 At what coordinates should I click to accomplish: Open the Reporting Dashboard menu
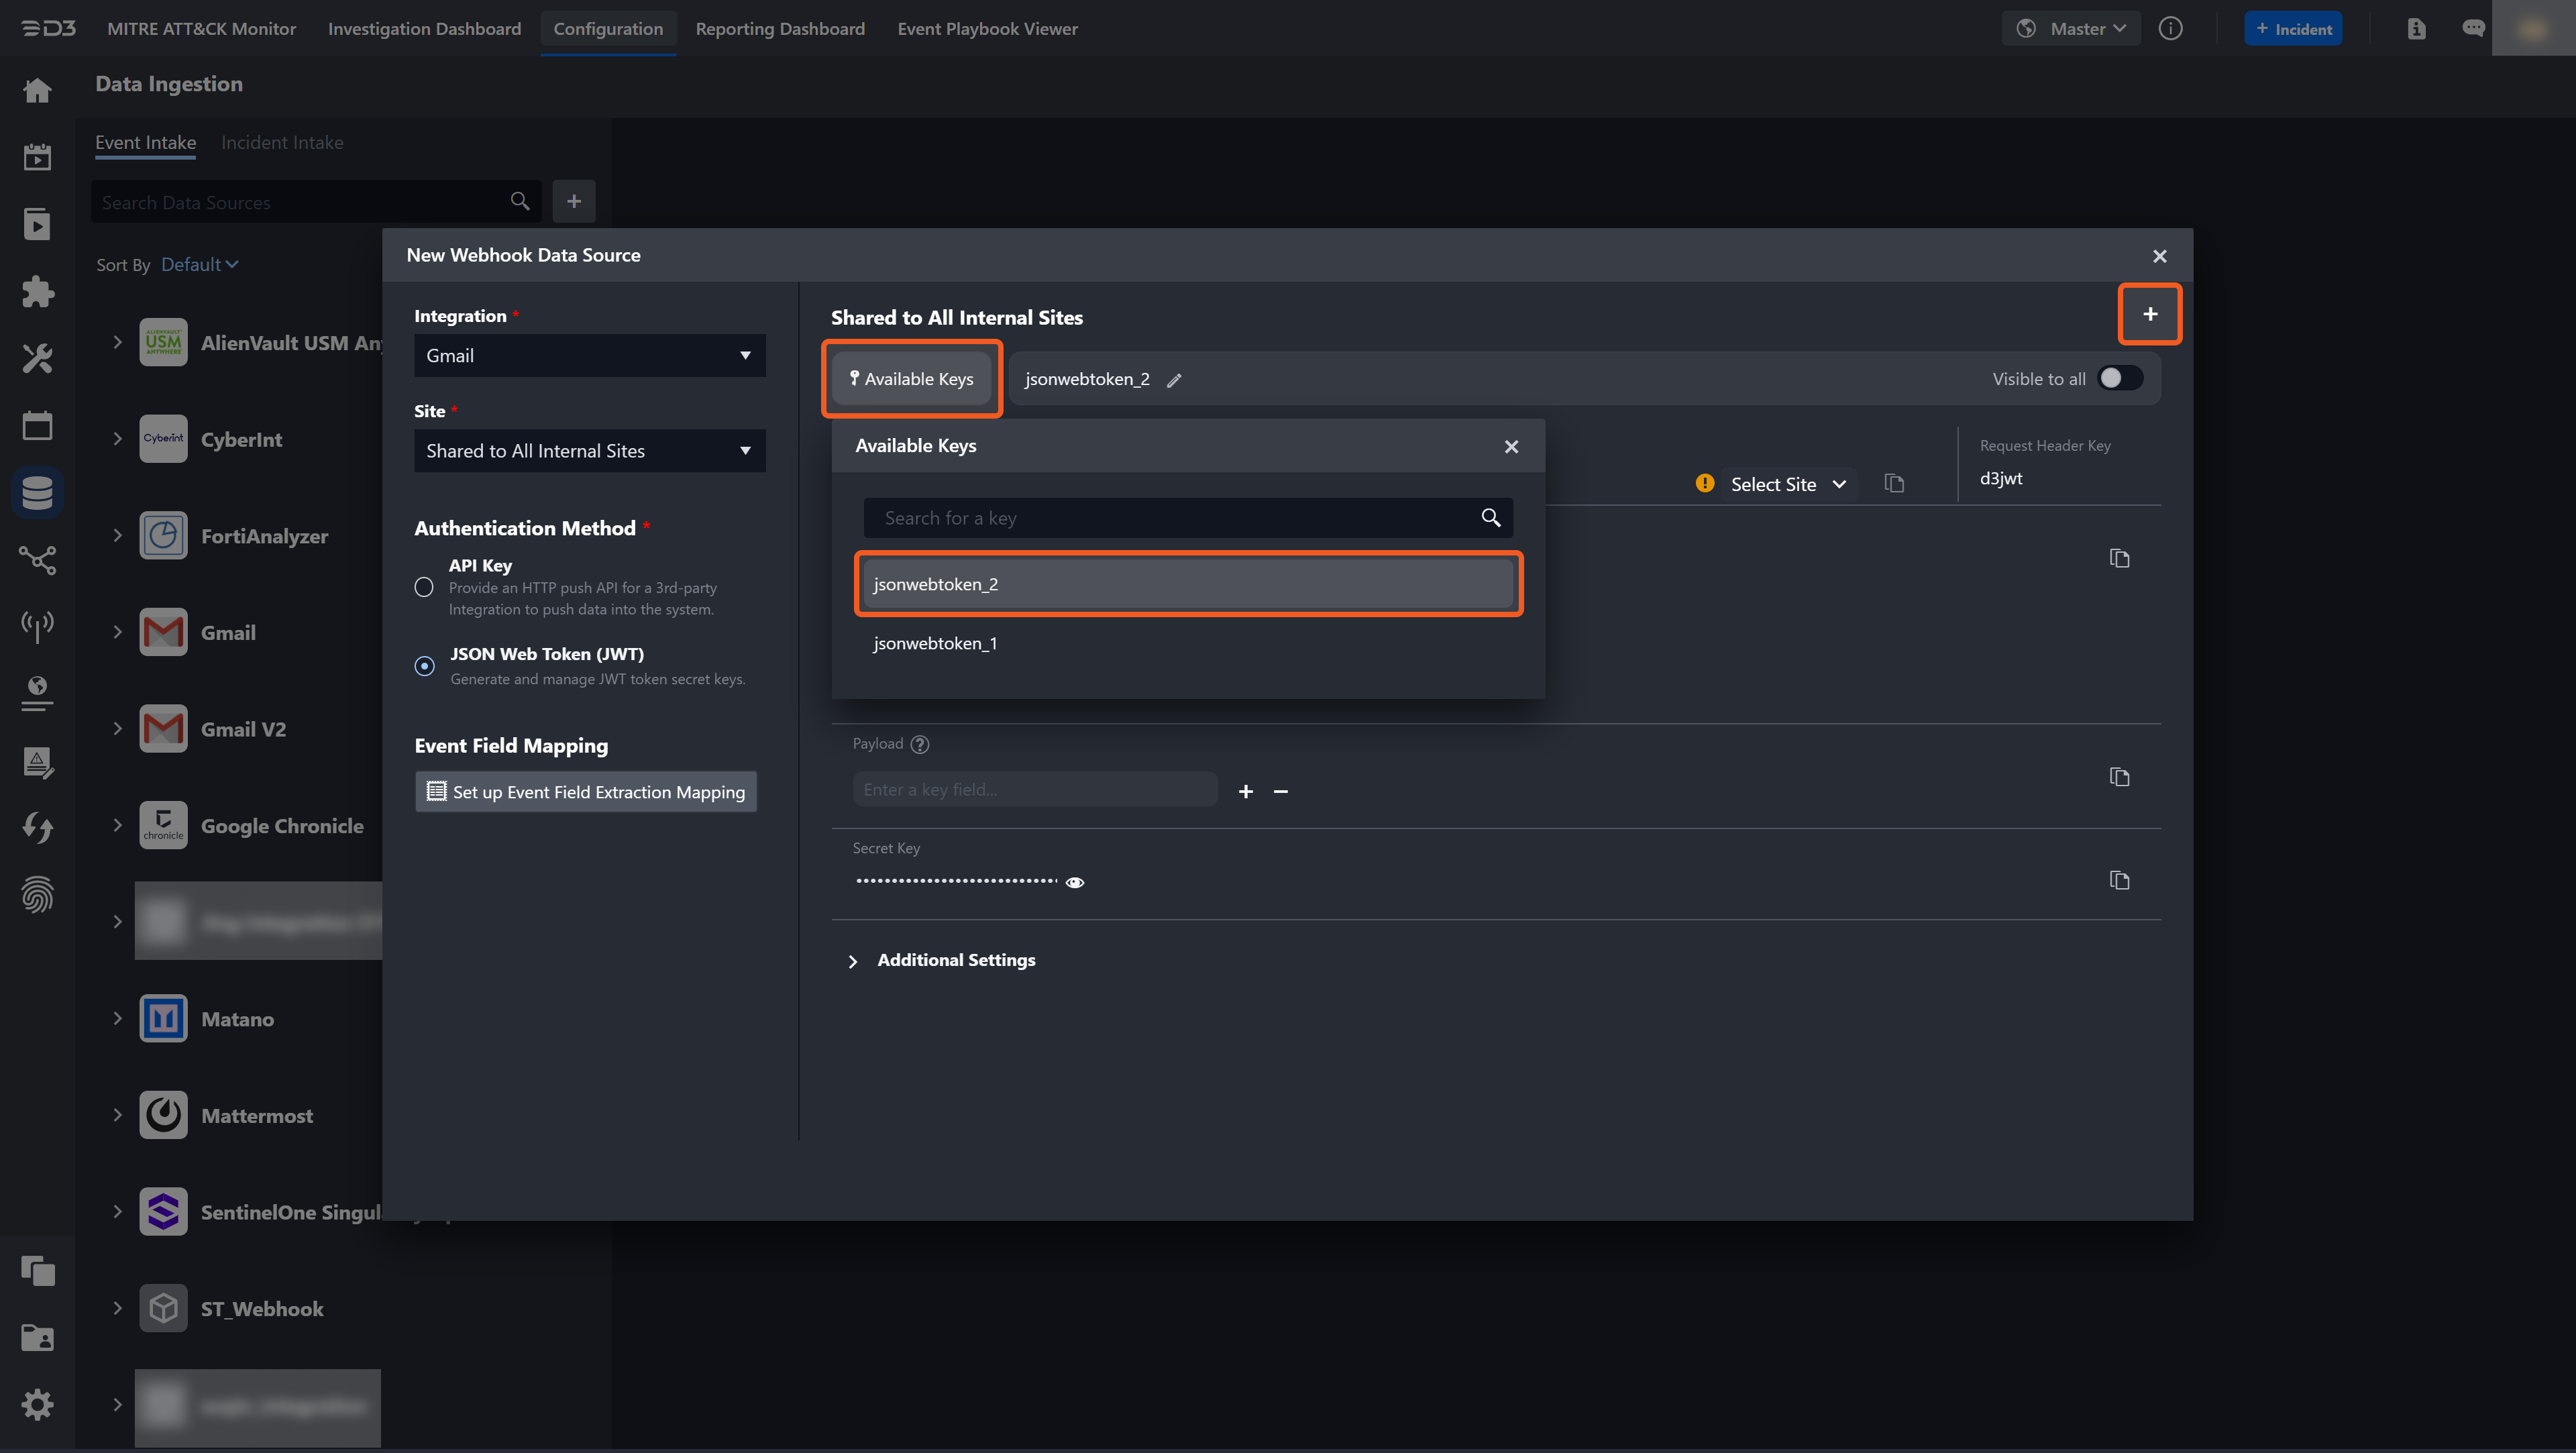tap(780, 29)
